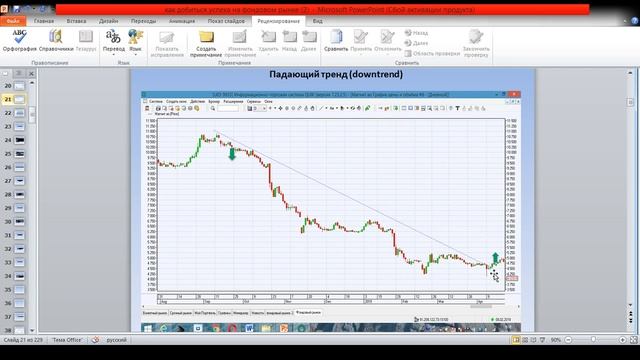This screenshot has width=640, height=360.
Task: Start Slide Show from status bar
Action: click(x=542, y=340)
